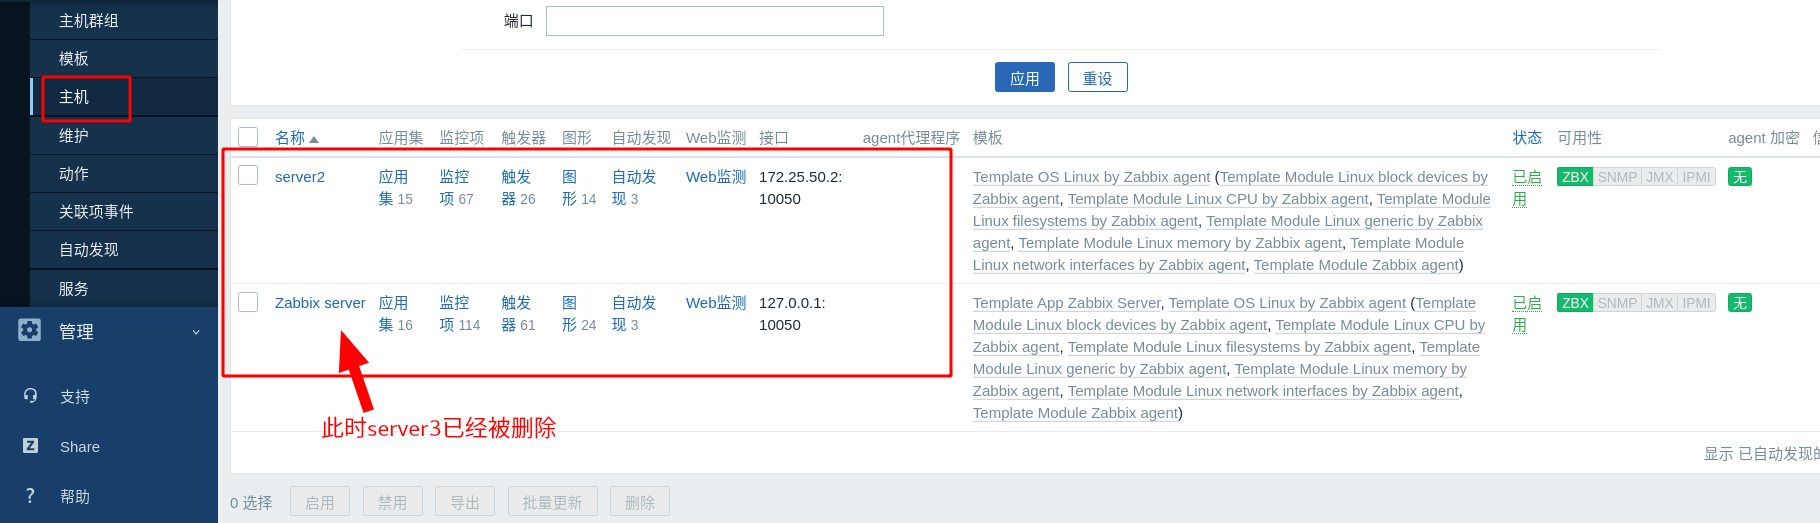Open Web监测 for Zabbix server
Screen dimensions: 1820x523
(x=716, y=303)
